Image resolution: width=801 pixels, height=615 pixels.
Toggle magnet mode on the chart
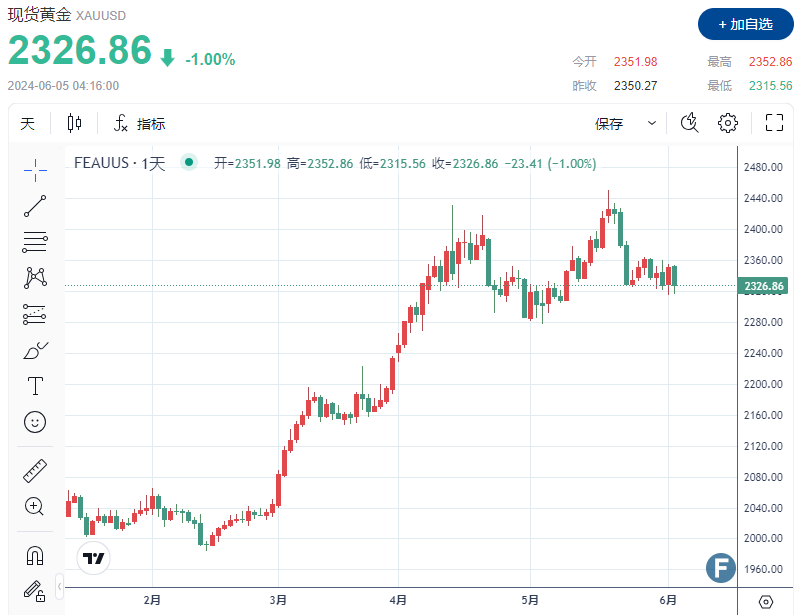coord(35,553)
